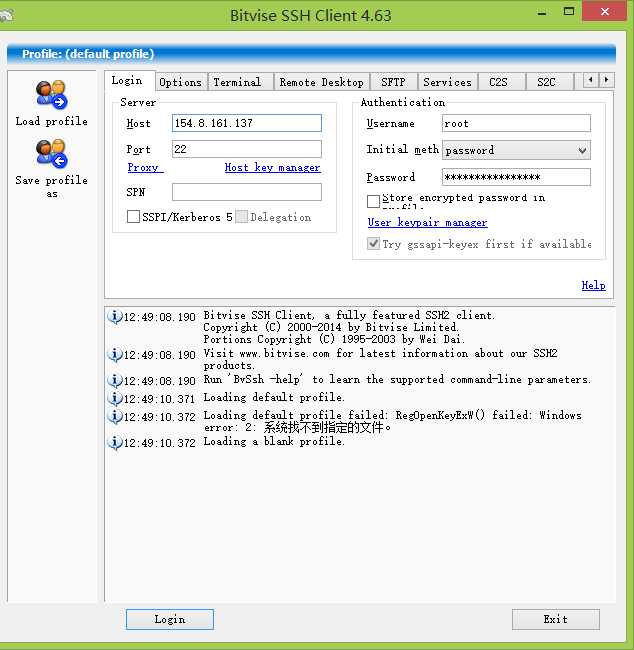634x650 pixels.
Task: Click the 'Profile: (default profile)' header
Action: pyautogui.click(x=311, y=54)
